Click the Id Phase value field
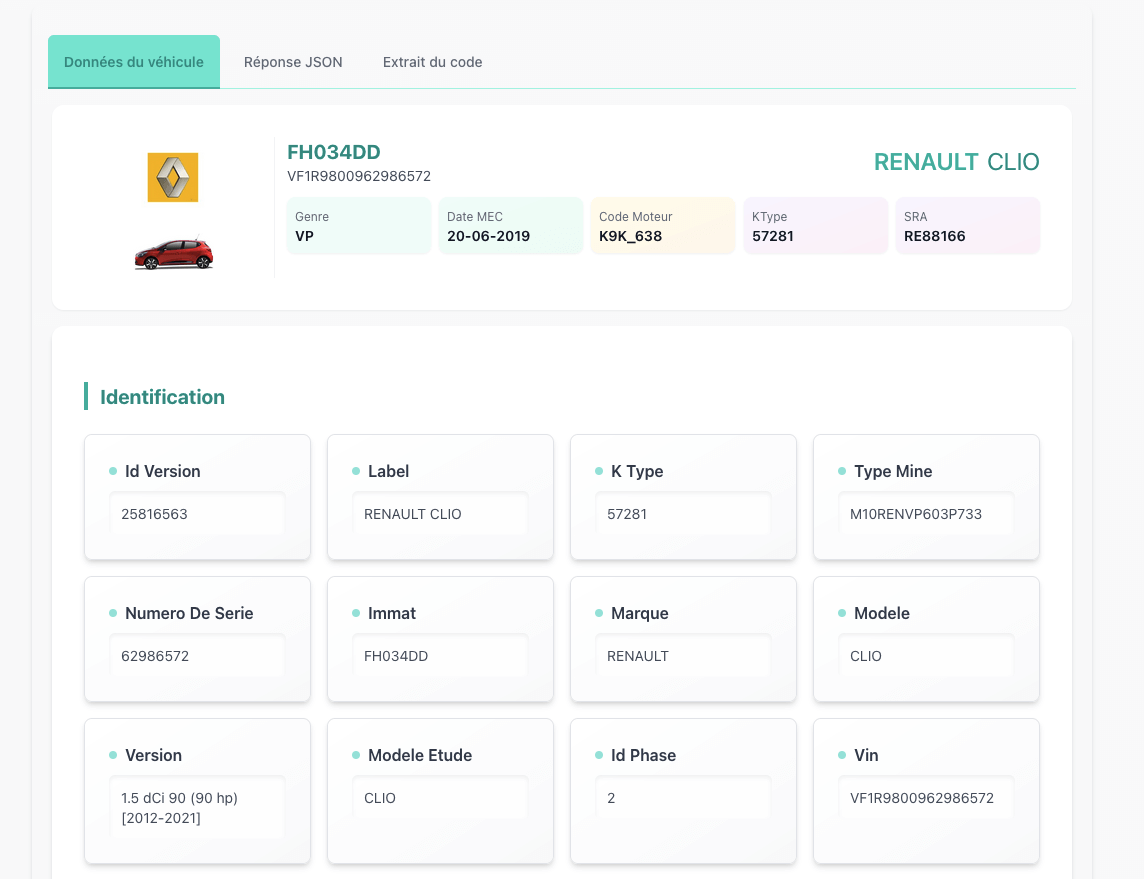Viewport: 1144px width, 879px height. click(x=683, y=798)
